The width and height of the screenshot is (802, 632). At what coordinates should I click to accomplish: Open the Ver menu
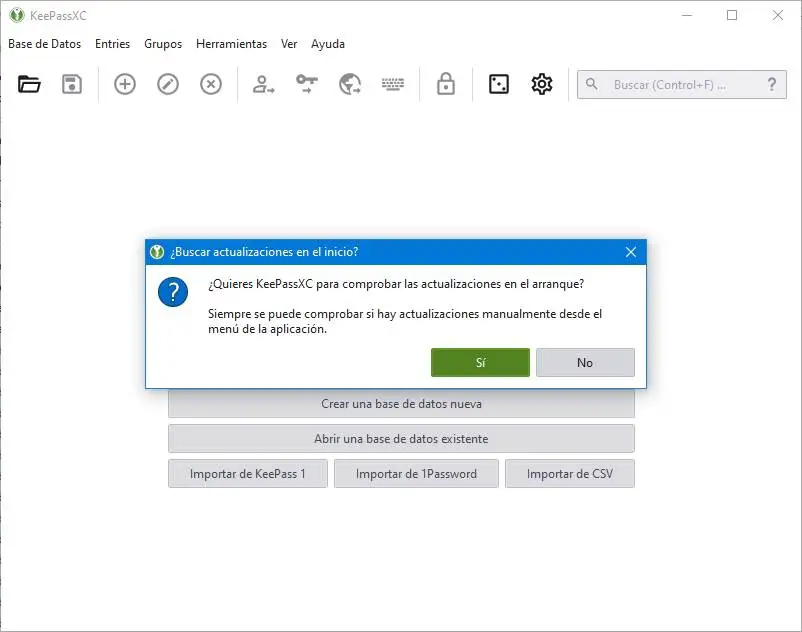(289, 44)
